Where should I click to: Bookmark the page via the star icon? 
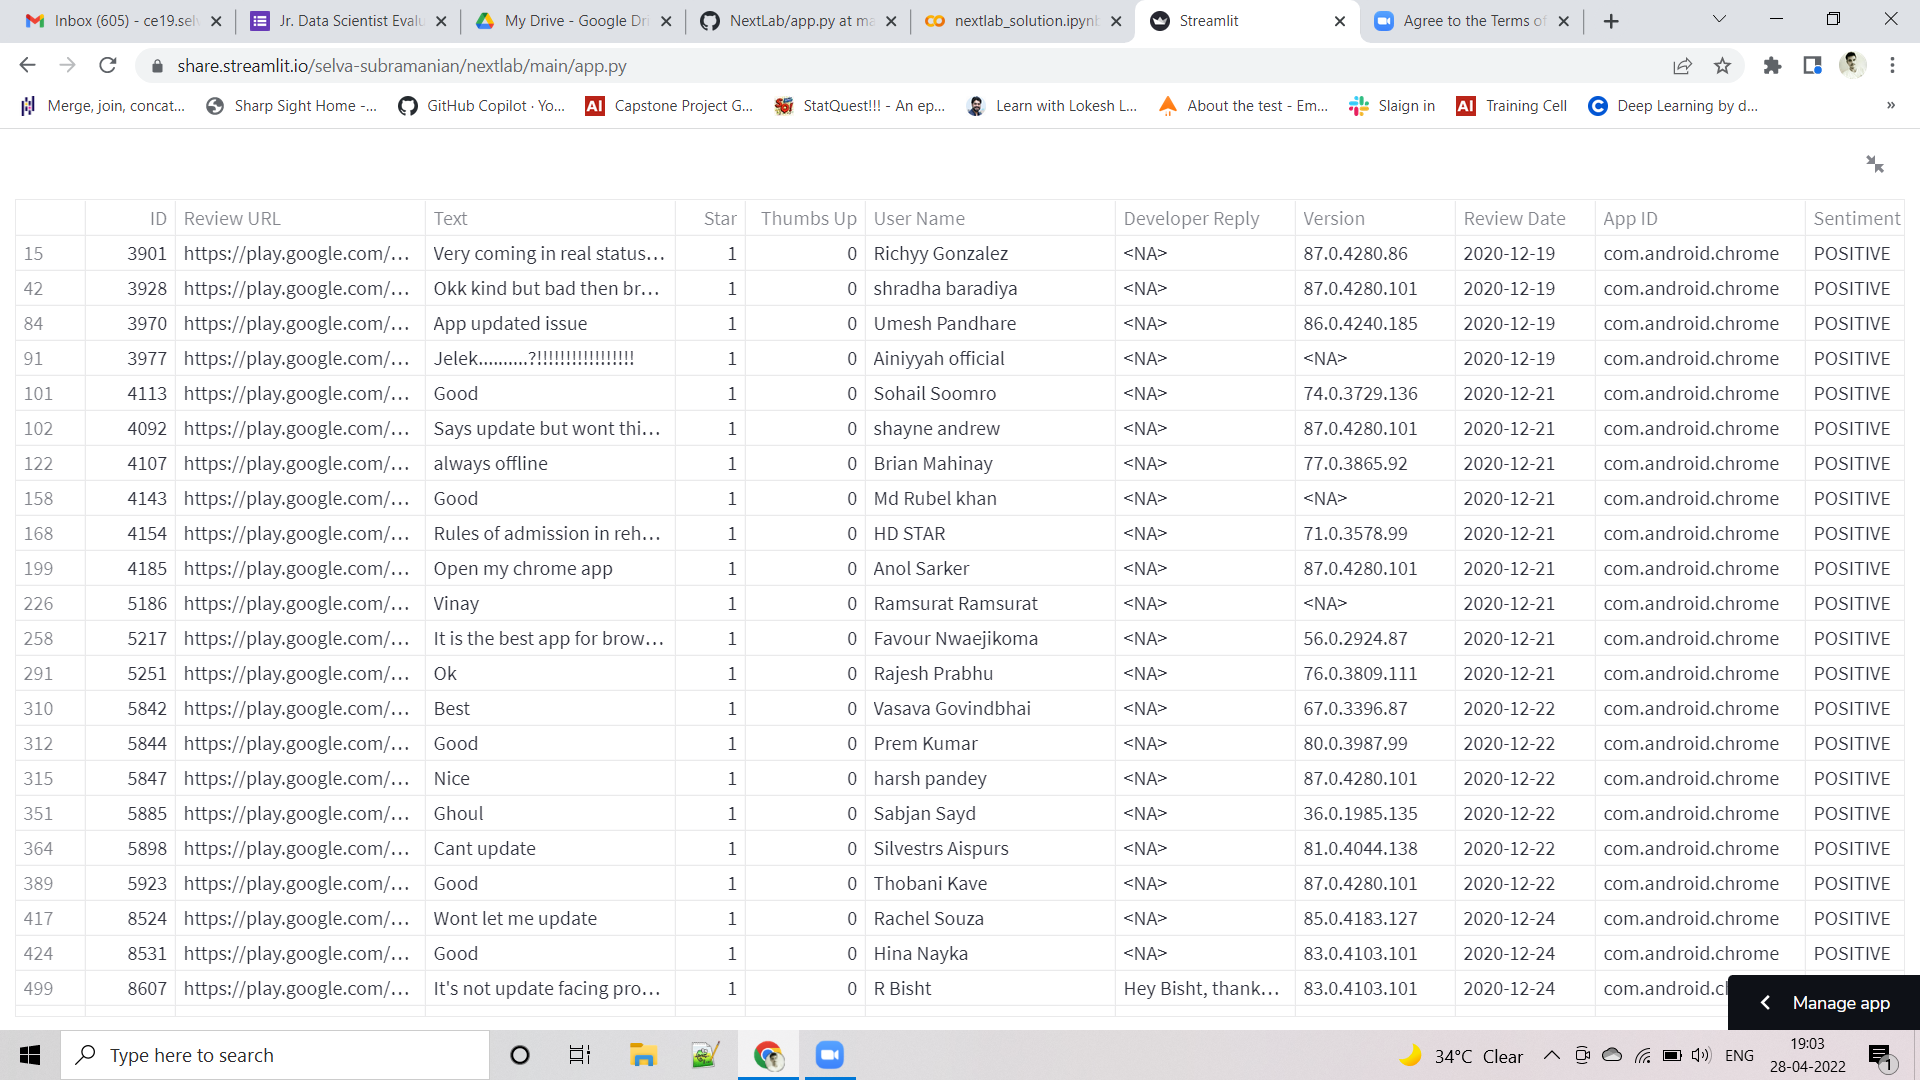(x=1723, y=65)
